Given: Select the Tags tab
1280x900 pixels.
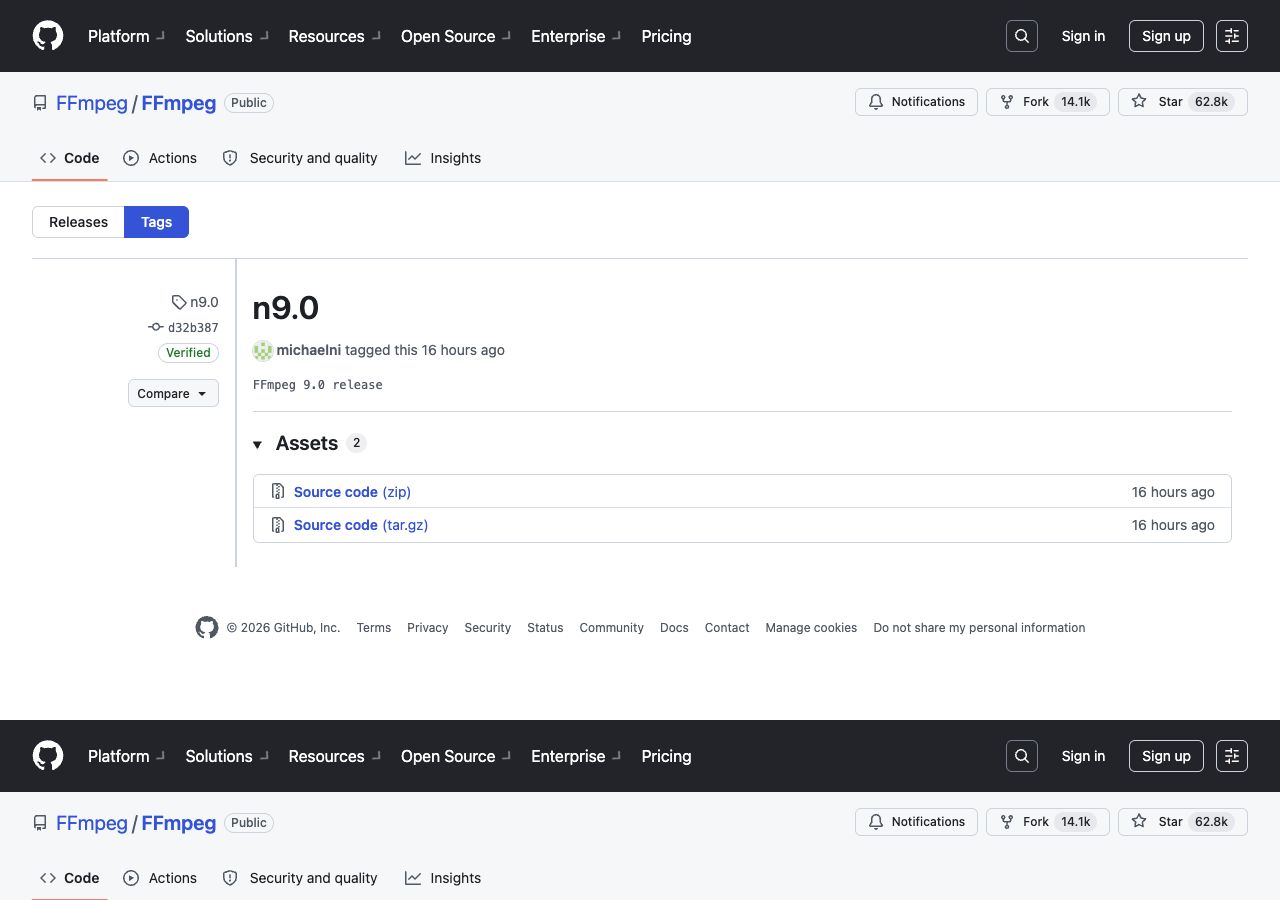Looking at the screenshot, I should click(x=156, y=222).
